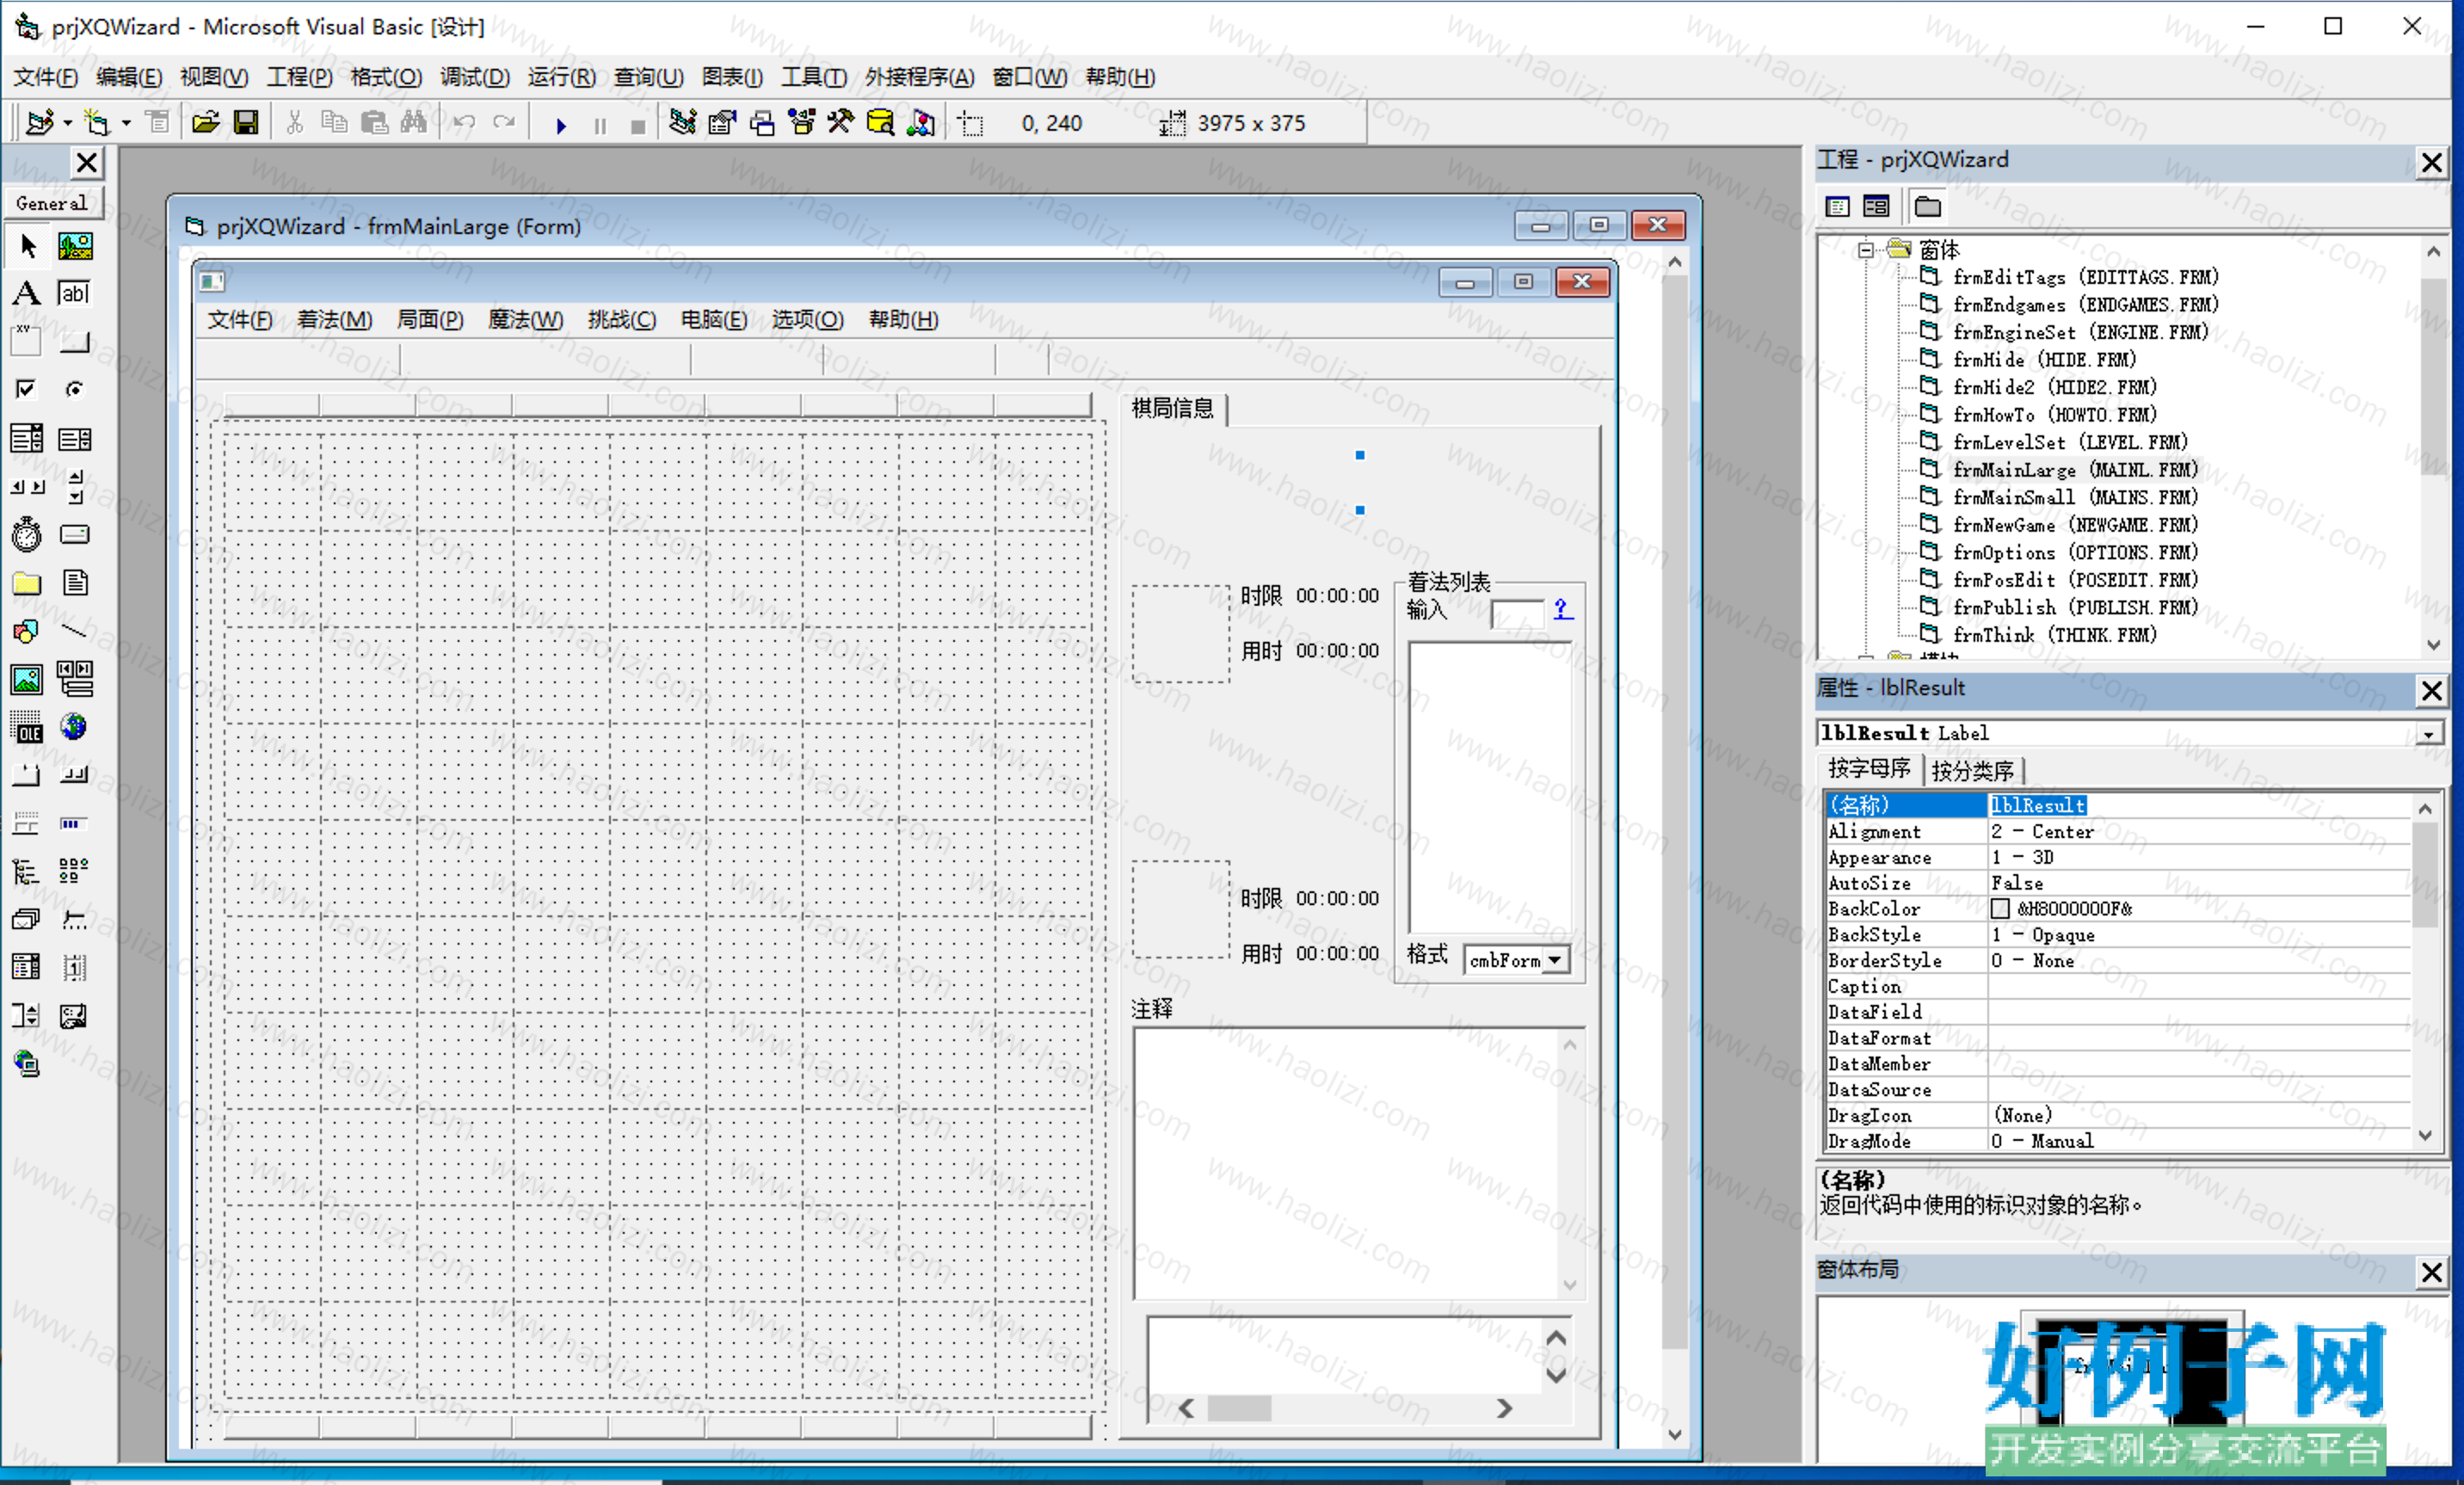Click the right arrow of horizontal scrollbar

click(x=1503, y=1409)
